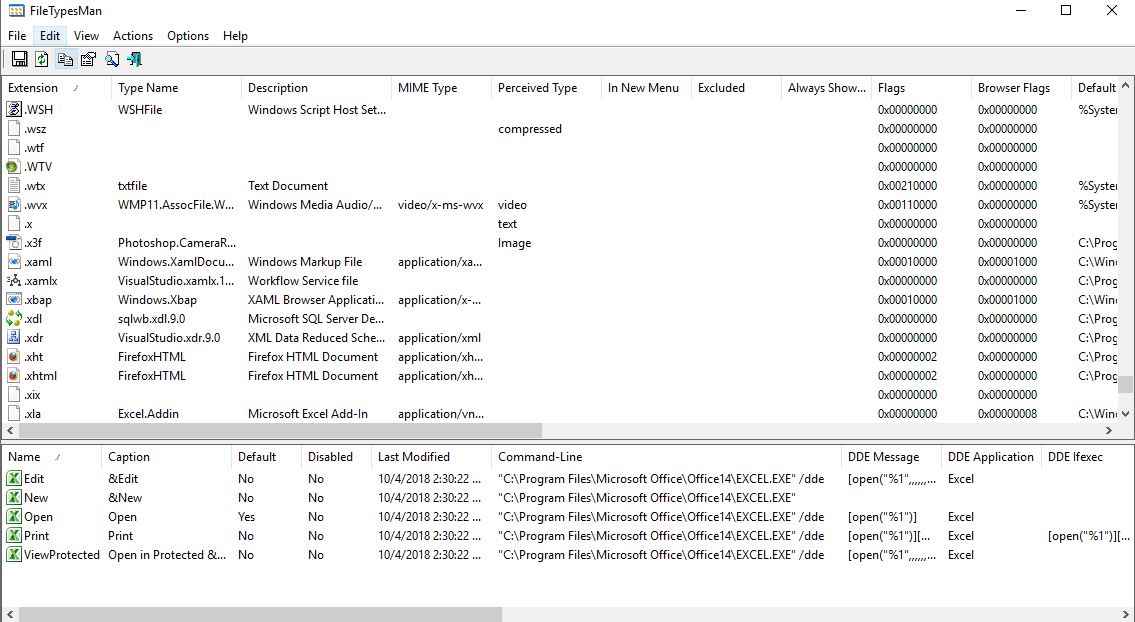Viewport: 1135px width, 622px height.
Task: Click upper pane horizontal scroll right arrow
Action: pyautogui.click(x=1109, y=431)
